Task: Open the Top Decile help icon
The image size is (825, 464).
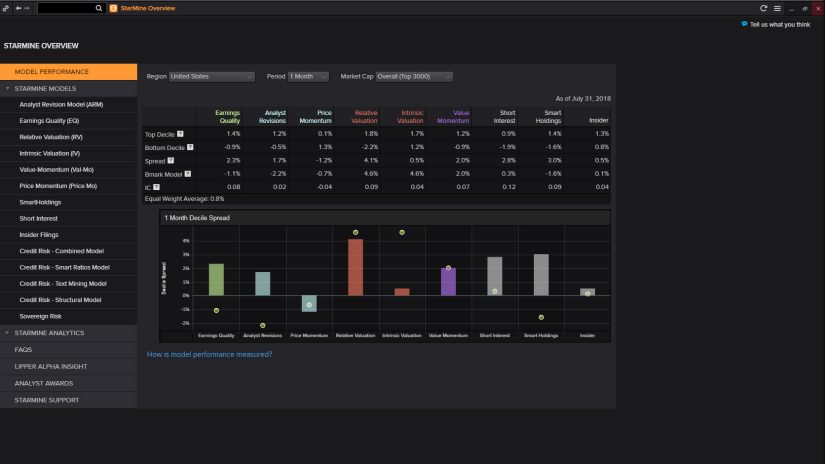Action: pyautogui.click(x=180, y=134)
